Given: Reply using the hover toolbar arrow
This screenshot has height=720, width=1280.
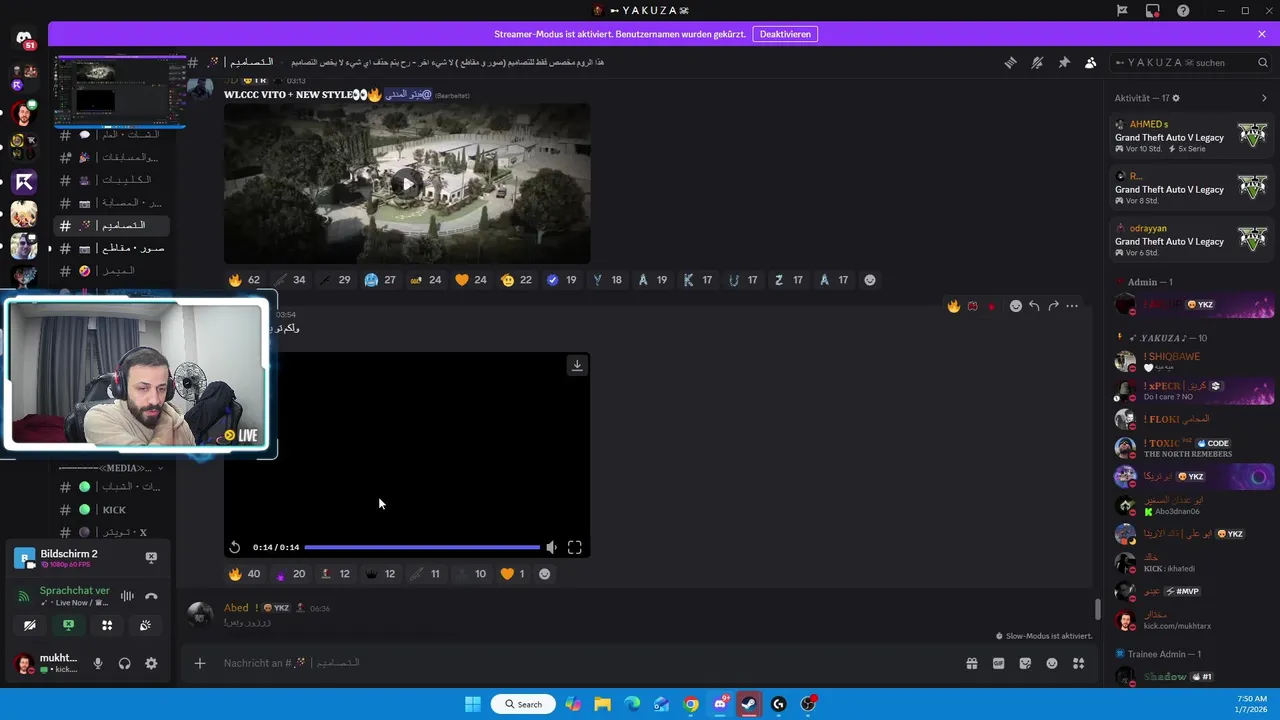Looking at the screenshot, I should 1034,306.
